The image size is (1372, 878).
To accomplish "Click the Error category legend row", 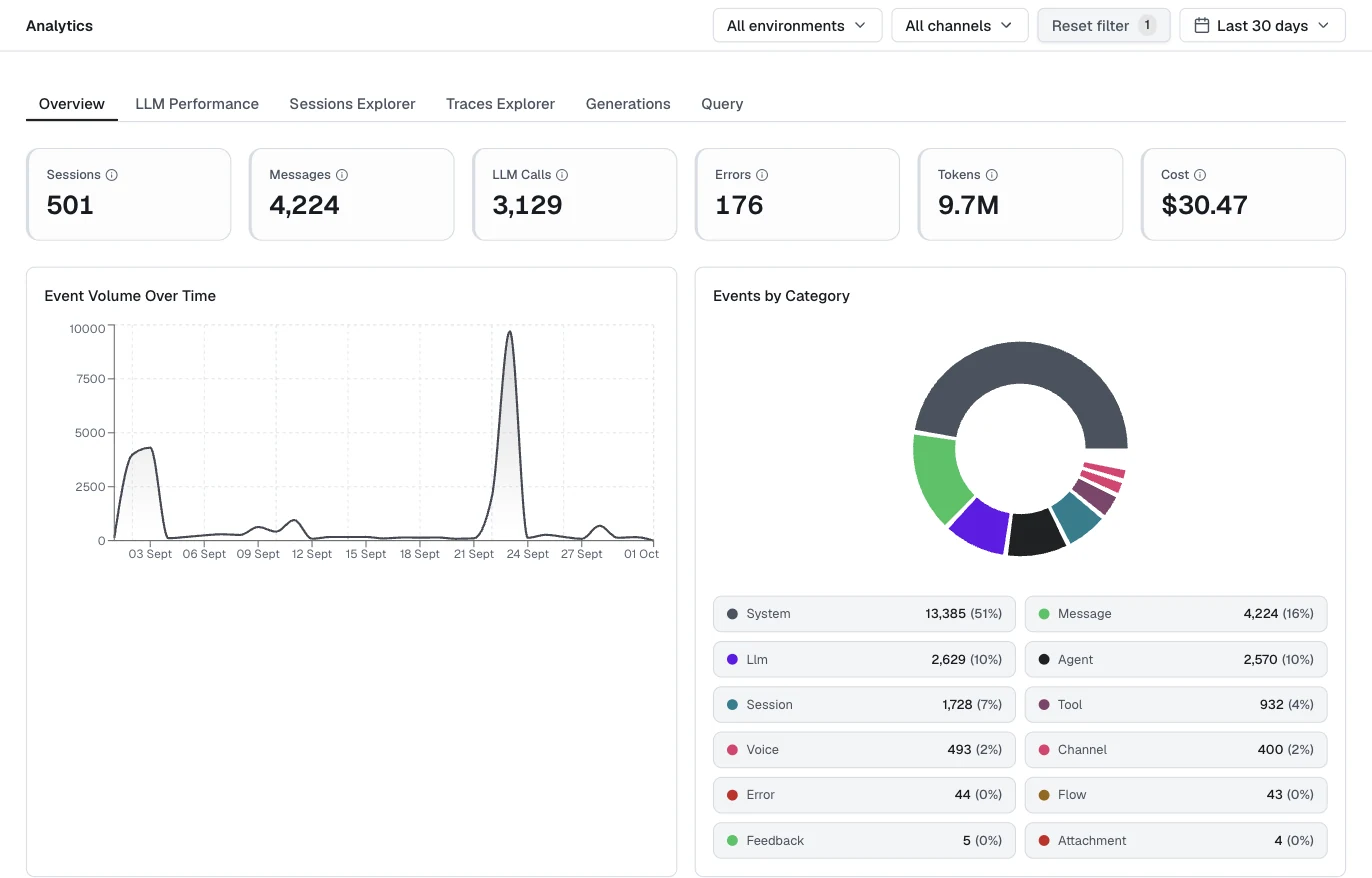I will coord(865,795).
